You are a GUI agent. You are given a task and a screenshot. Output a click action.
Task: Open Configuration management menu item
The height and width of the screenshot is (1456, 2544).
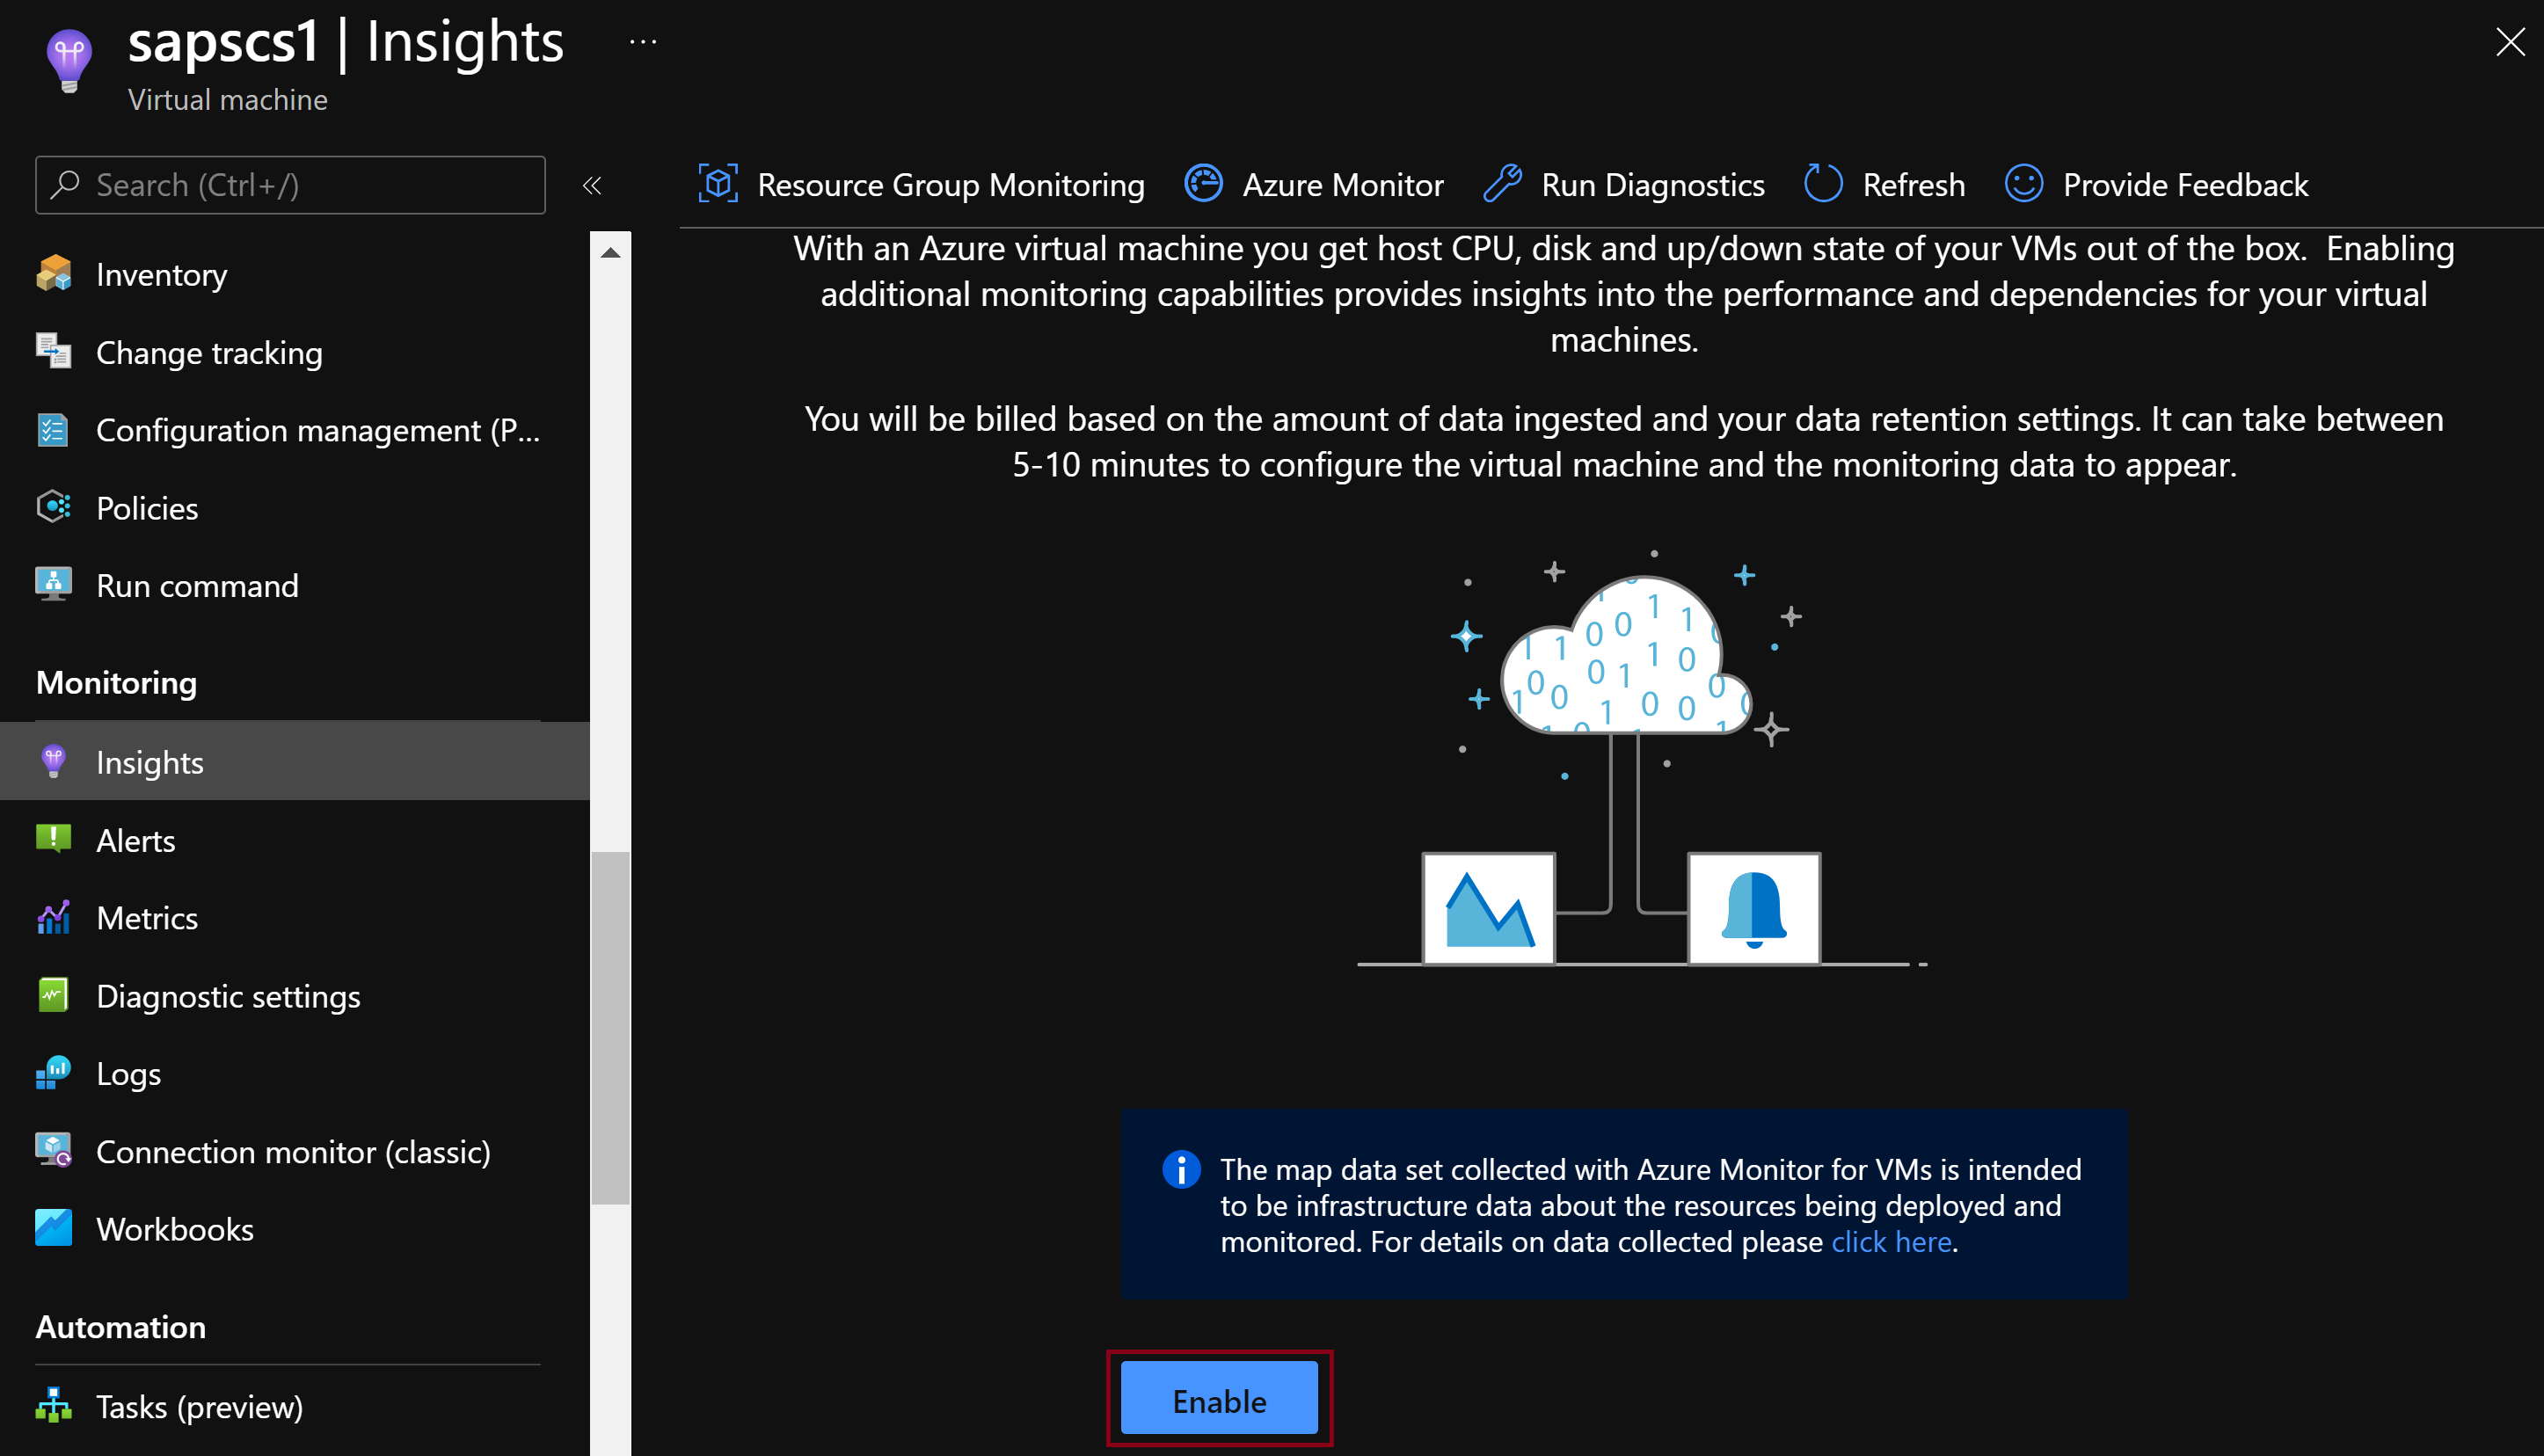295,430
